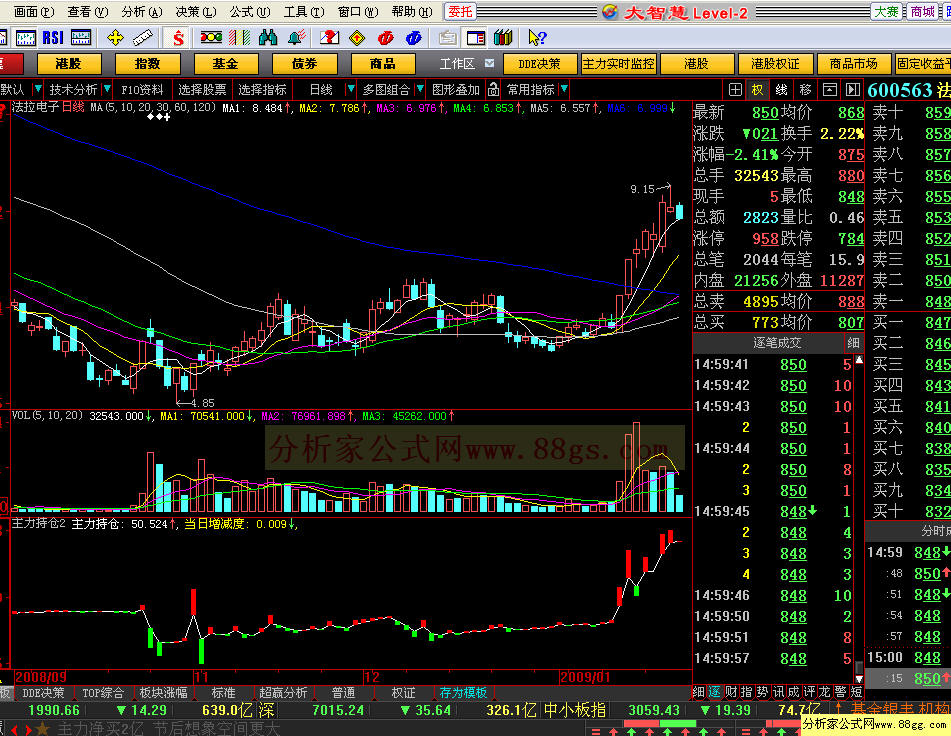This screenshot has width=951, height=736.
Task: Open the alarm bell alert icon
Action: pos(297,38)
